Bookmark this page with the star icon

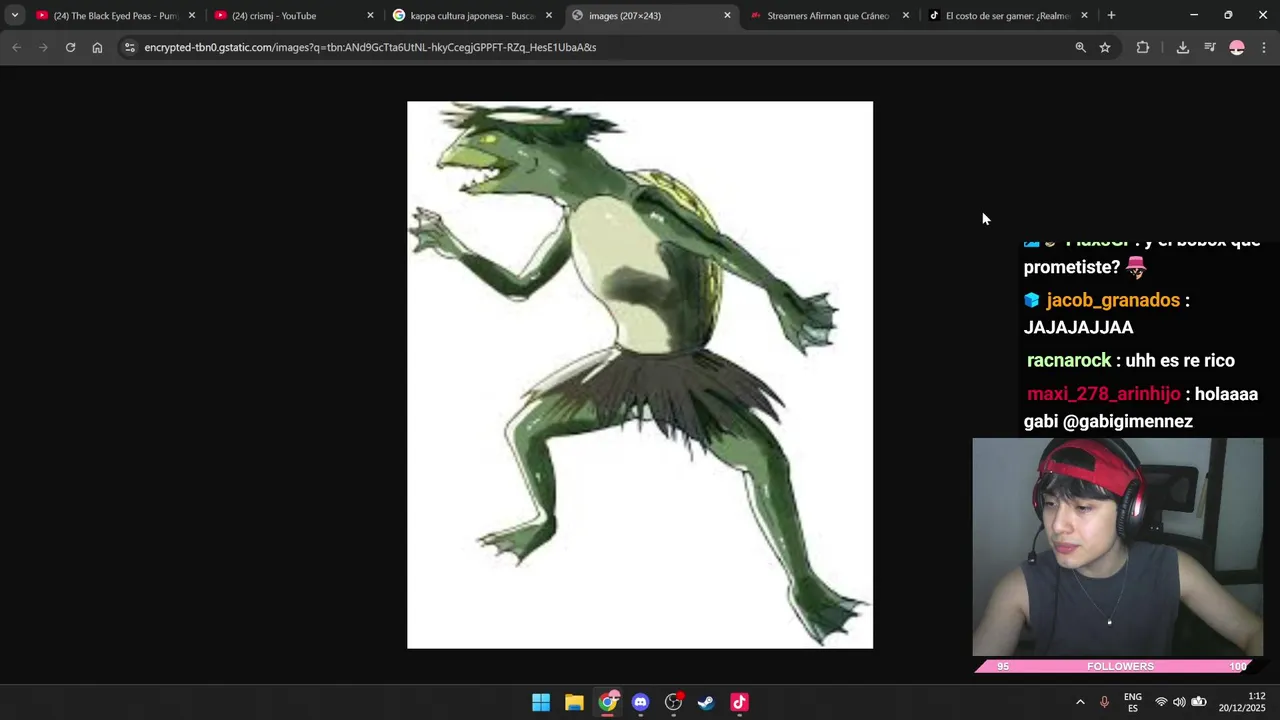[1105, 47]
